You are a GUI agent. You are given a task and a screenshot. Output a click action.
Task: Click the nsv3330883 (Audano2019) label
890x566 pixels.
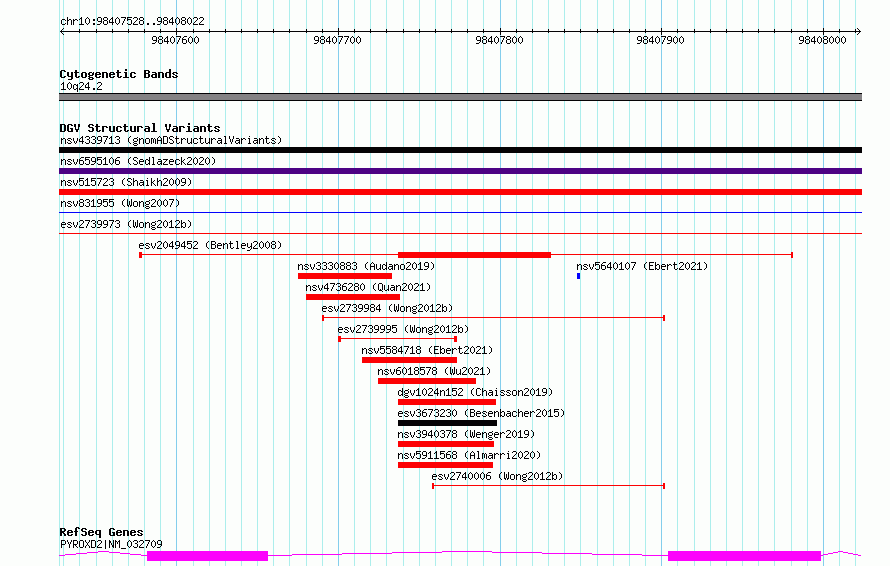(x=366, y=266)
